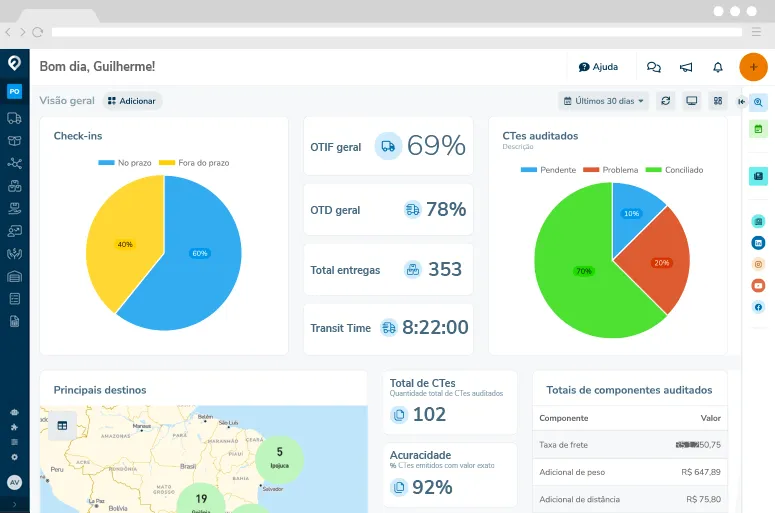Open the Últimos 30 dias period dropdown
This screenshot has height=513, width=775.
coord(603,101)
